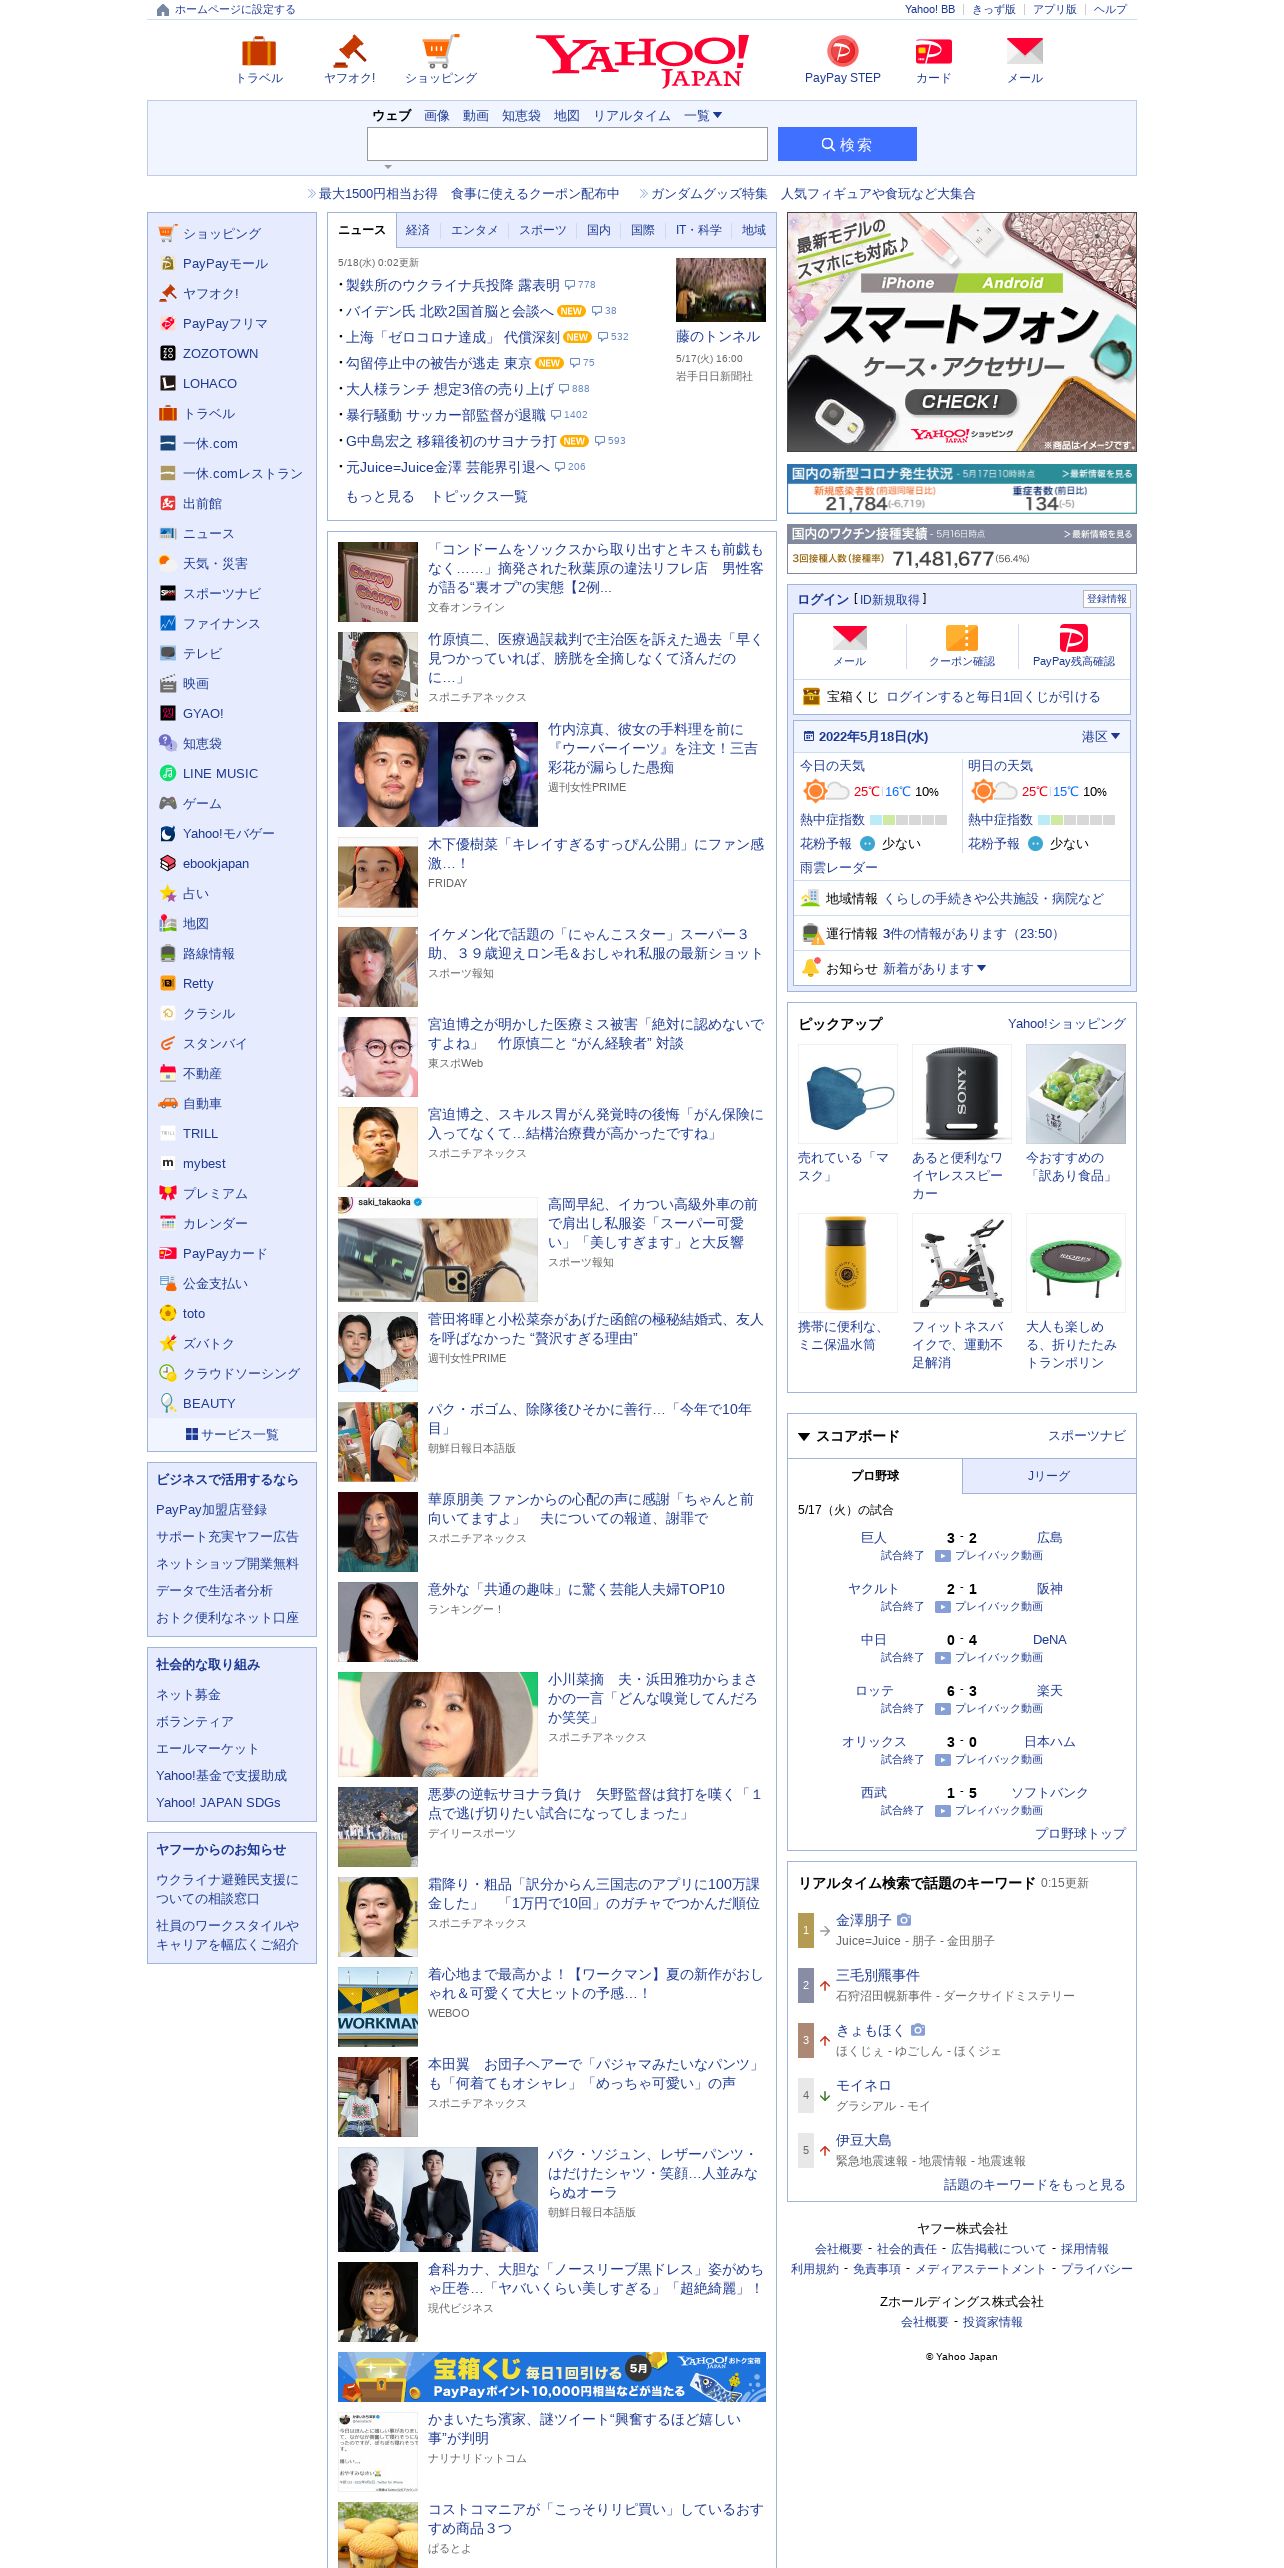The height and width of the screenshot is (2568, 1284).
Task: Open Yahoo! BB link at top right
Action: (930, 9)
